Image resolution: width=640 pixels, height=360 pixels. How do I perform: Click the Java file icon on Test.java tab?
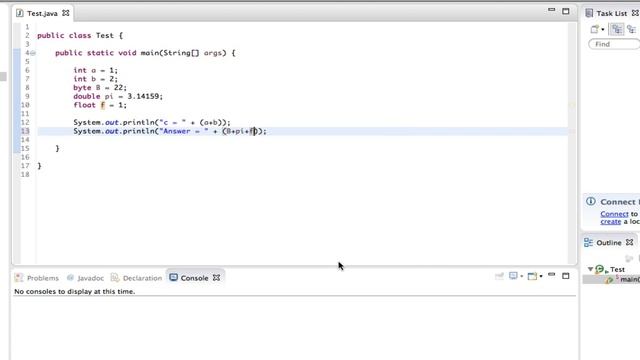20,13
